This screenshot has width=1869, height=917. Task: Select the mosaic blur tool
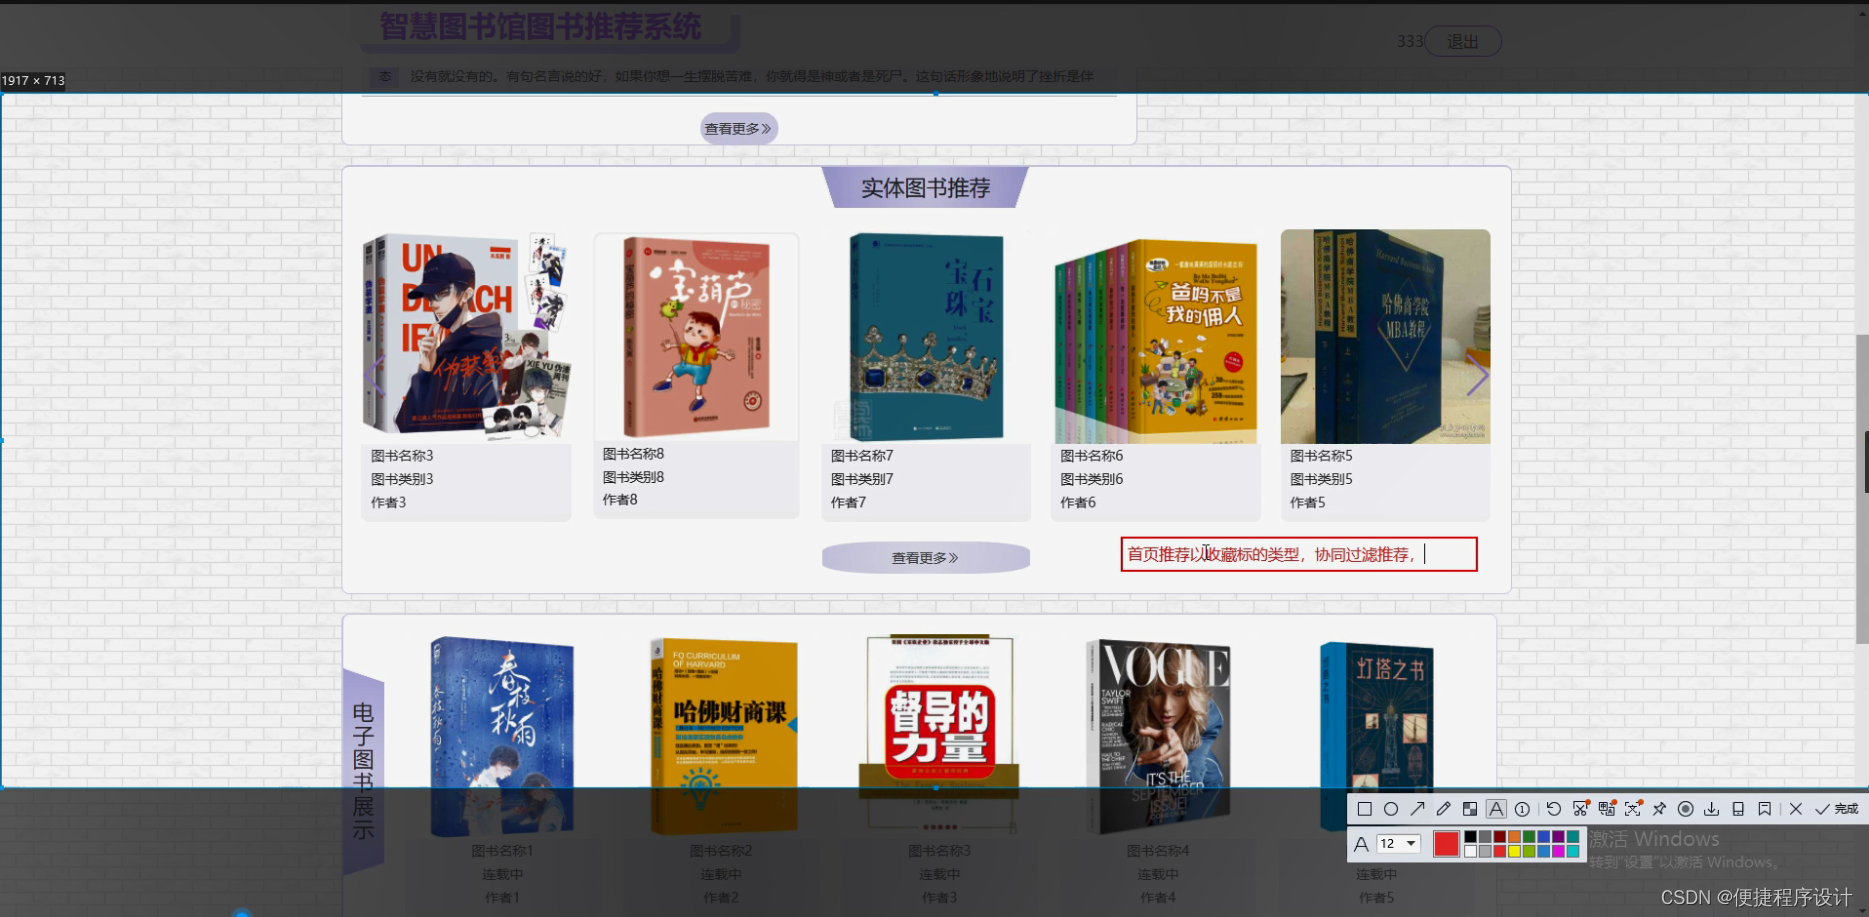click(x=1470, y=809)
